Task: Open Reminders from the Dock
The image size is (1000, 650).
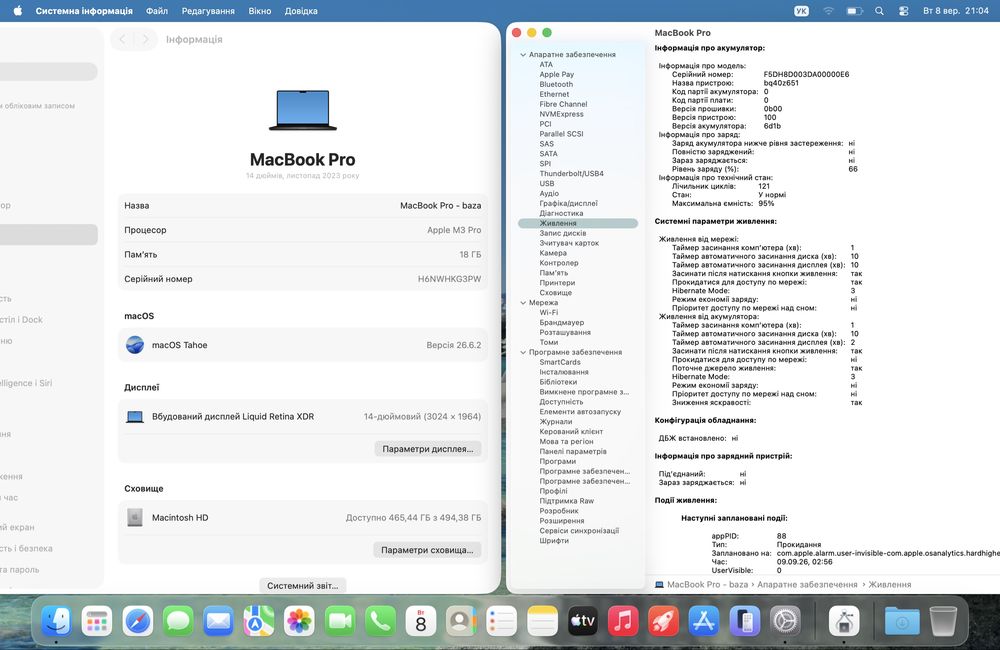Action: point(501,621)
